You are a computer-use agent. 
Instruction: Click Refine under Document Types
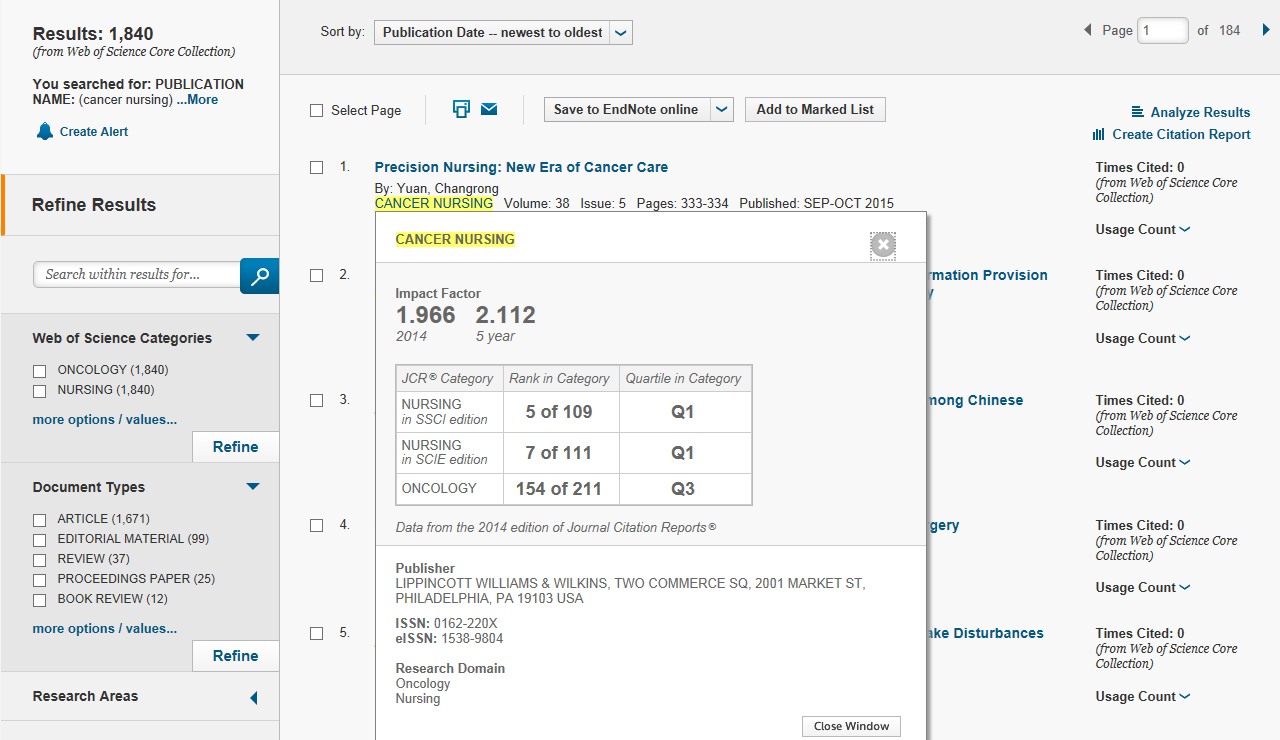(235, 656)
